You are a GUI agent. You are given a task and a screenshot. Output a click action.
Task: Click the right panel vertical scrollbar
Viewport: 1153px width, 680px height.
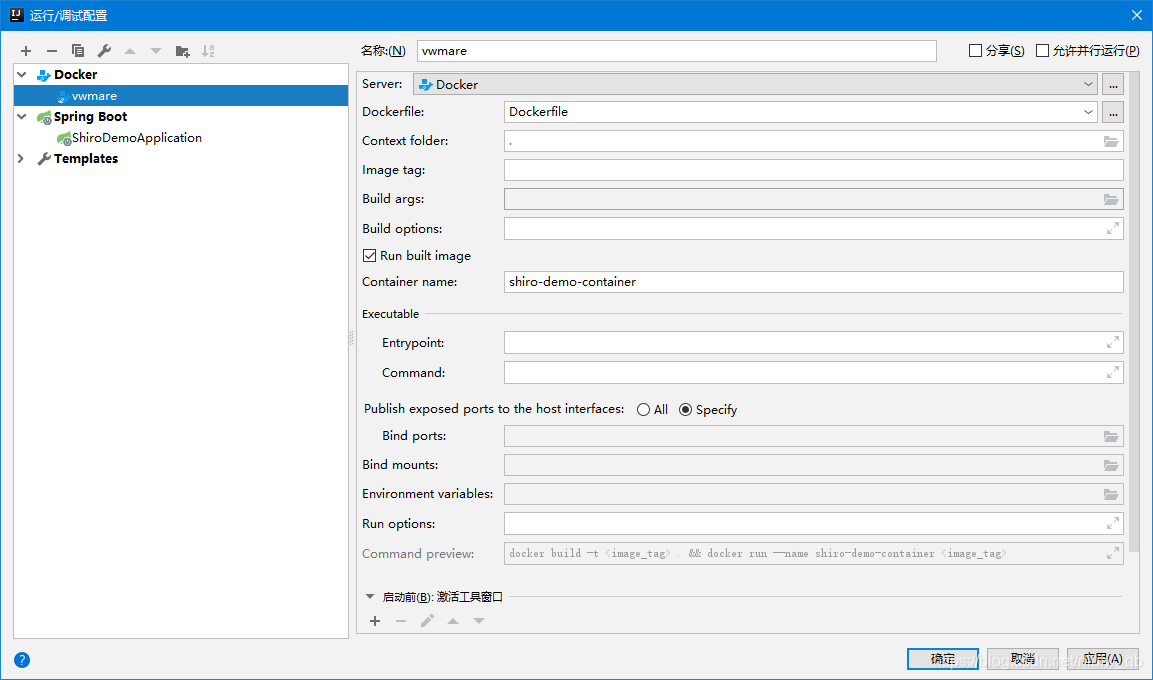coord(1134,312)
